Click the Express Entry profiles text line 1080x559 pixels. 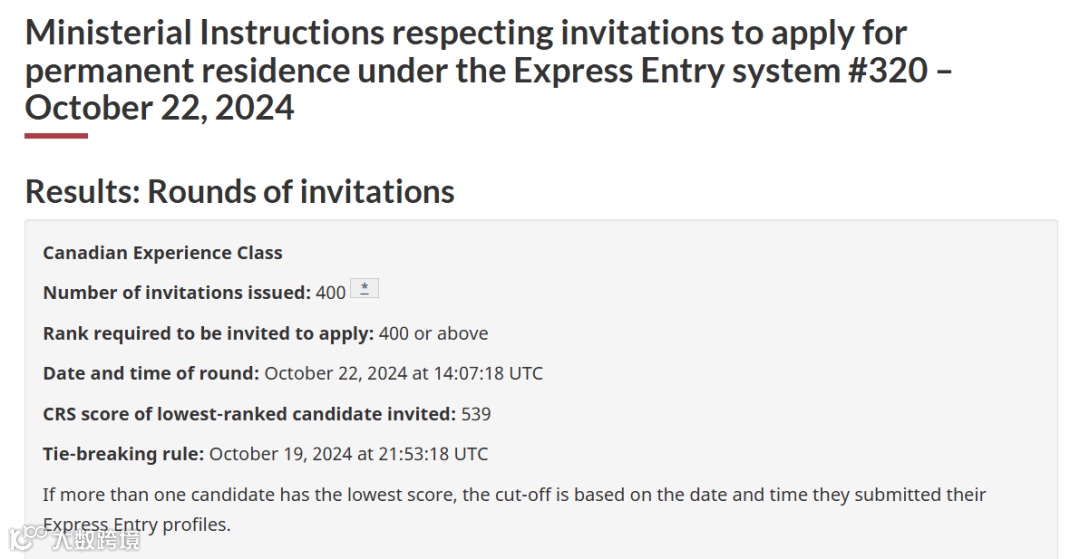136,525
